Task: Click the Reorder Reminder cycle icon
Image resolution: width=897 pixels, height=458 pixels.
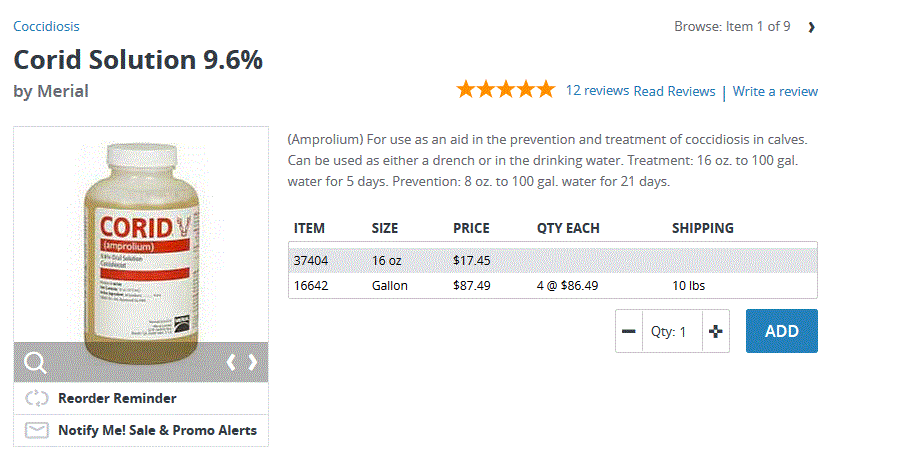Action: tap(37, 398)
